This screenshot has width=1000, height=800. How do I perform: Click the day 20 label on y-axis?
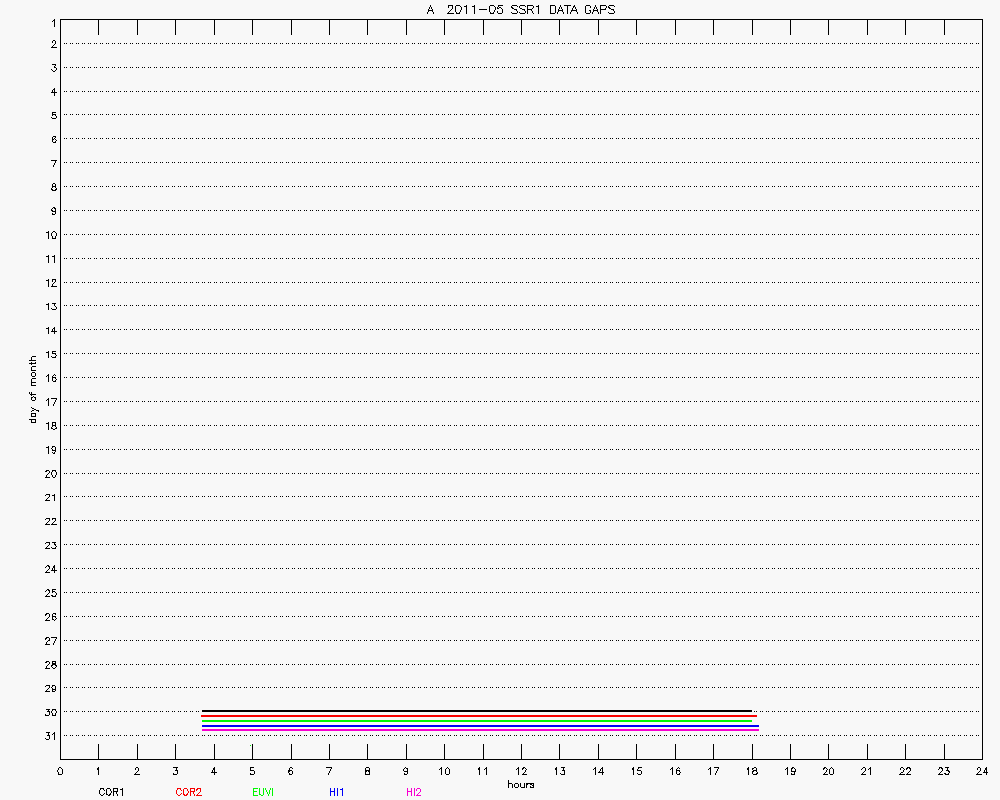[x=49, y=474]
